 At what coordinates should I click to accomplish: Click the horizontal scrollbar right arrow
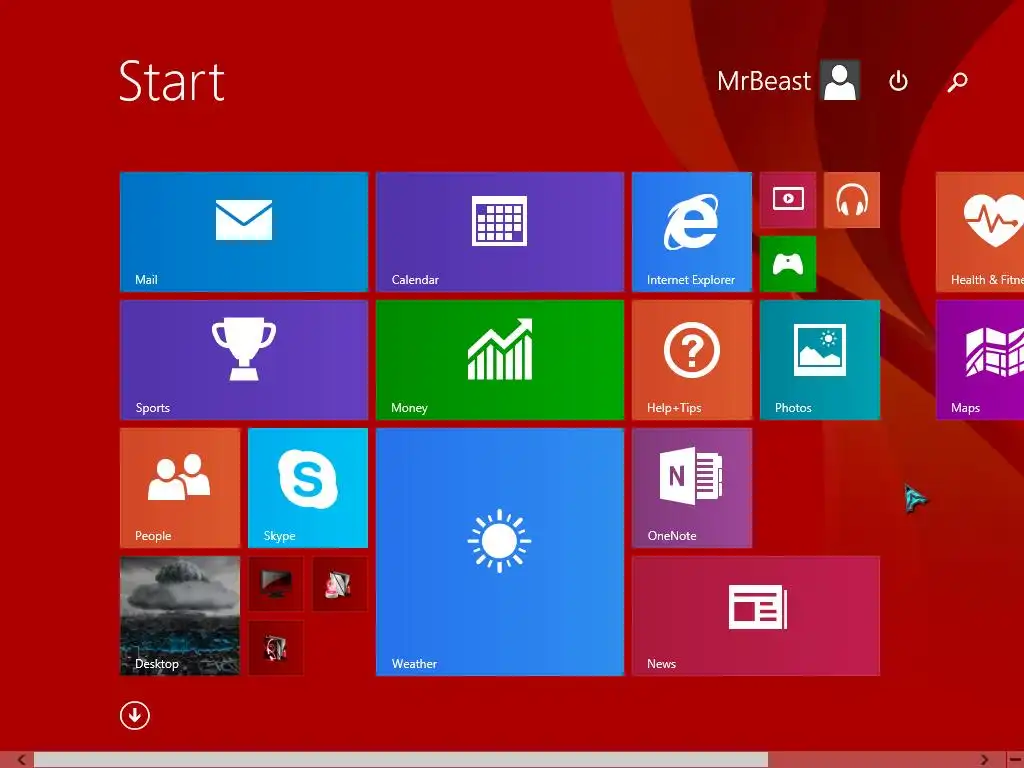(985, 760)
